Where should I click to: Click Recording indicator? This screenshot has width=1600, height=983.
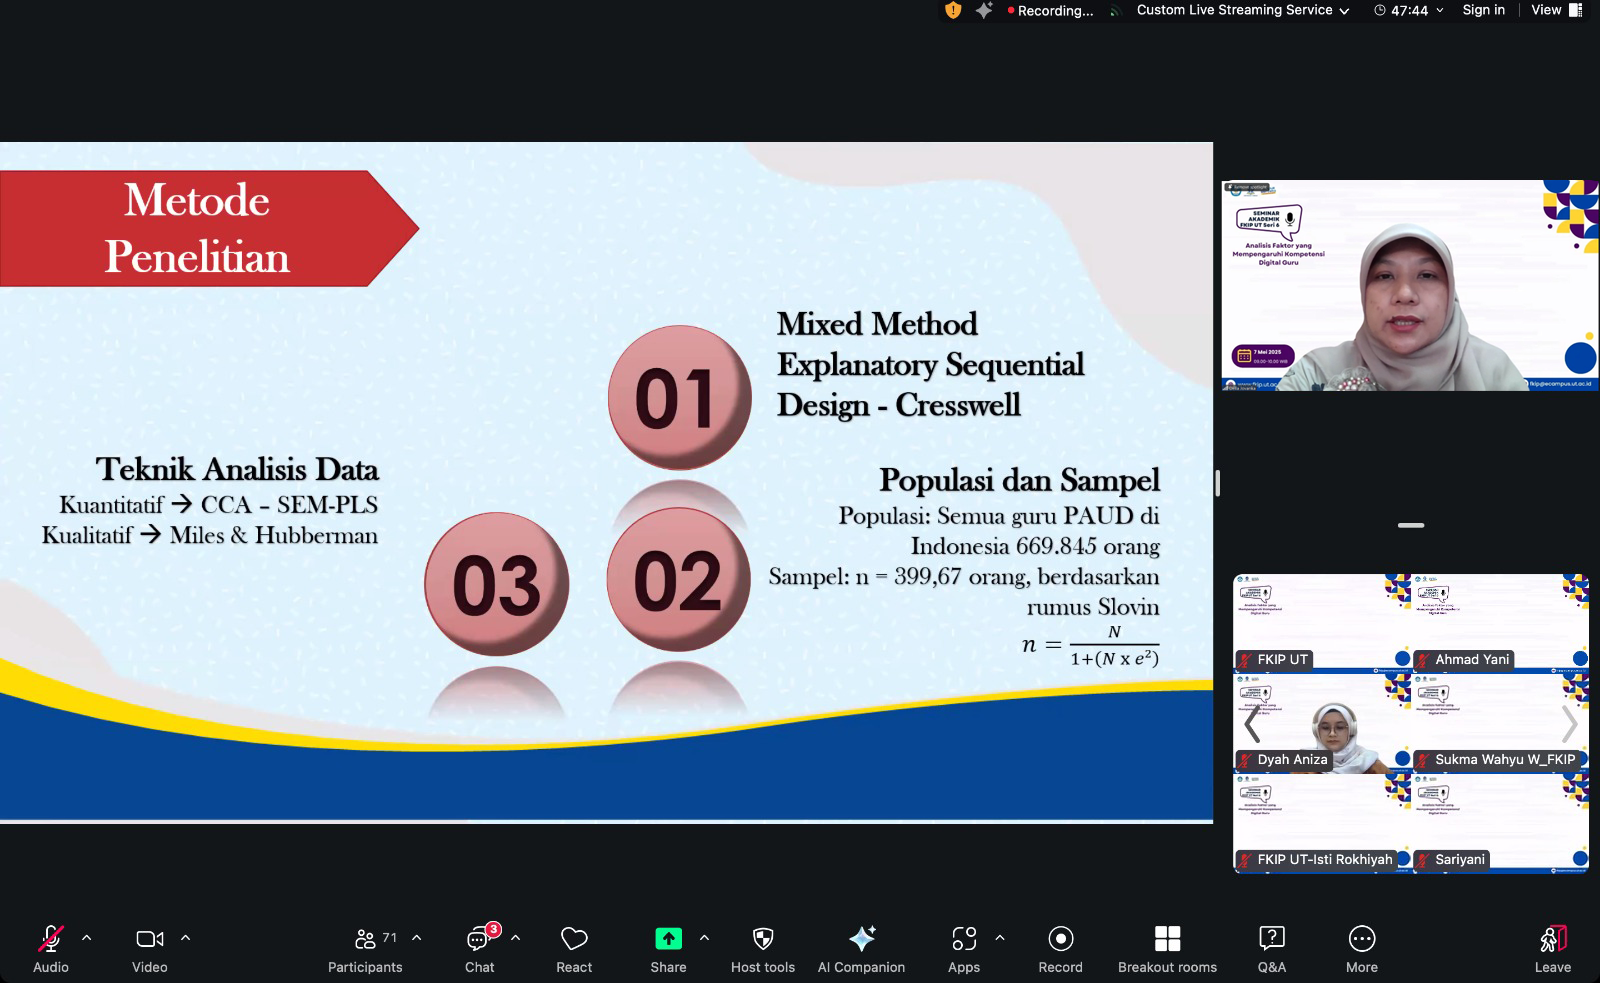click(x=1050, y=10)
